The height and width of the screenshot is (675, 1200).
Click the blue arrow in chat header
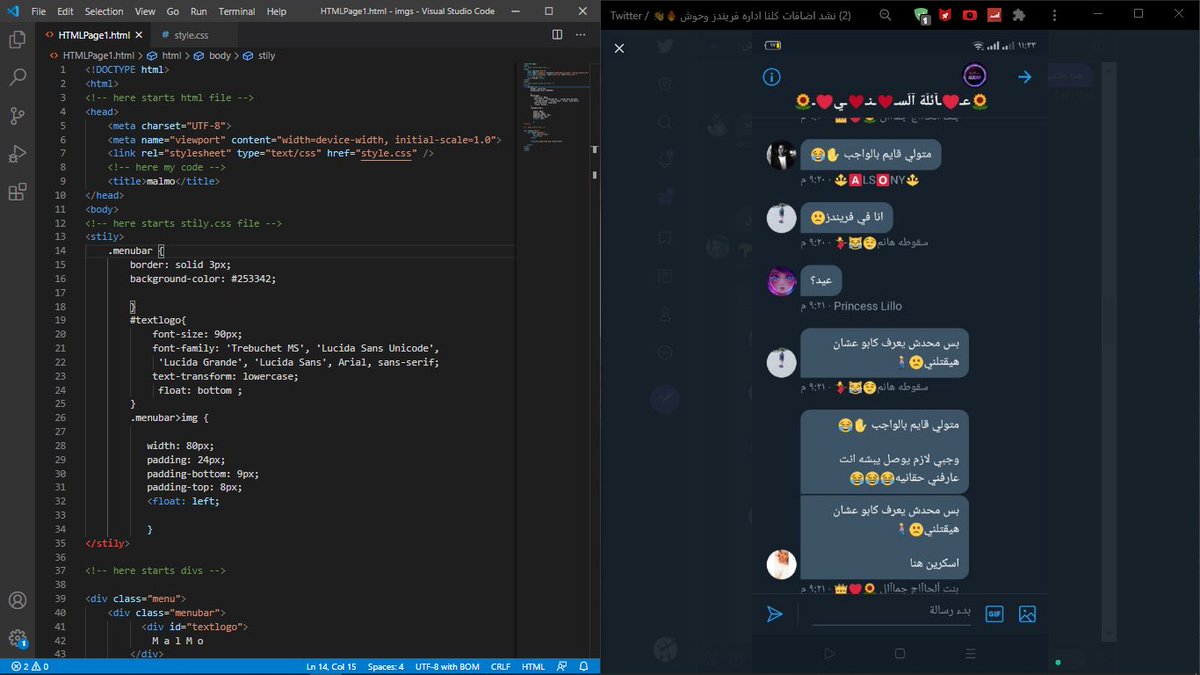1024,77
